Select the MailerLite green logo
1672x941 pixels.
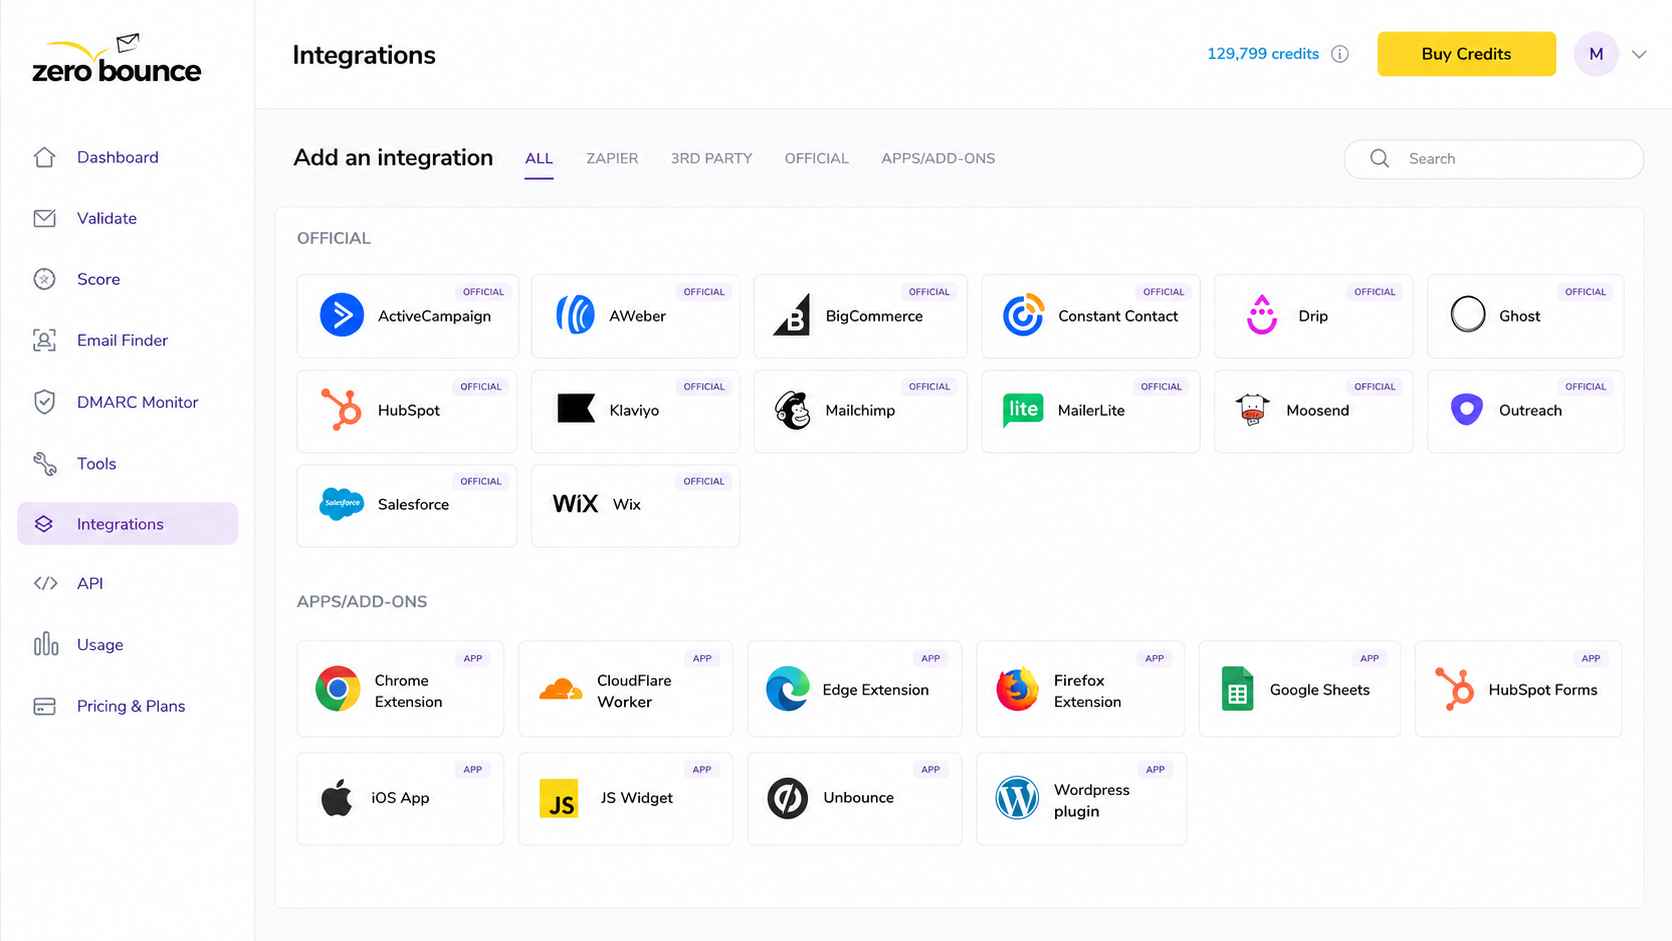[x=1023, y=410]
